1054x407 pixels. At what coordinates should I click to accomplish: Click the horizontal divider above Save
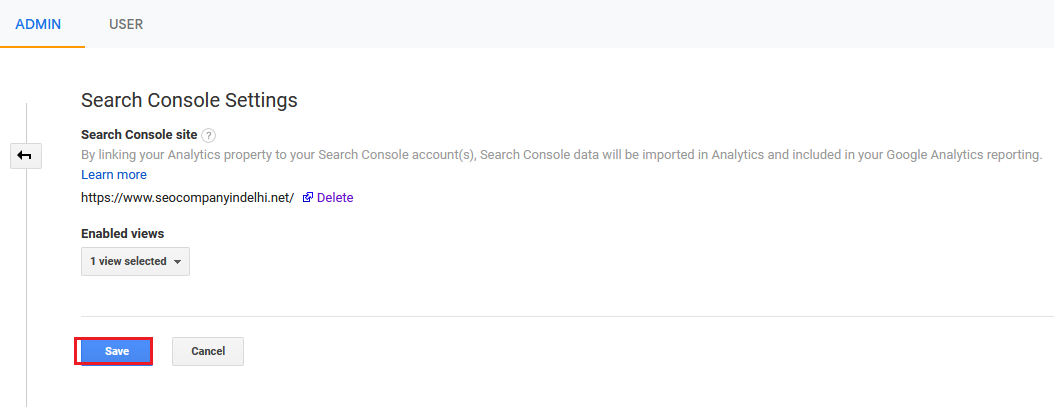tap(560, 316)
